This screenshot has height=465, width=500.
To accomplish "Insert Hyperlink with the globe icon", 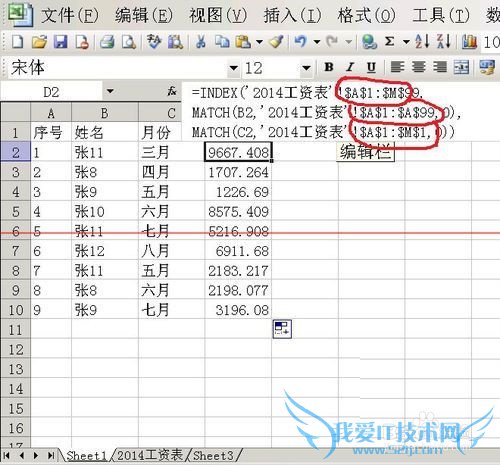I will (369, 42).
